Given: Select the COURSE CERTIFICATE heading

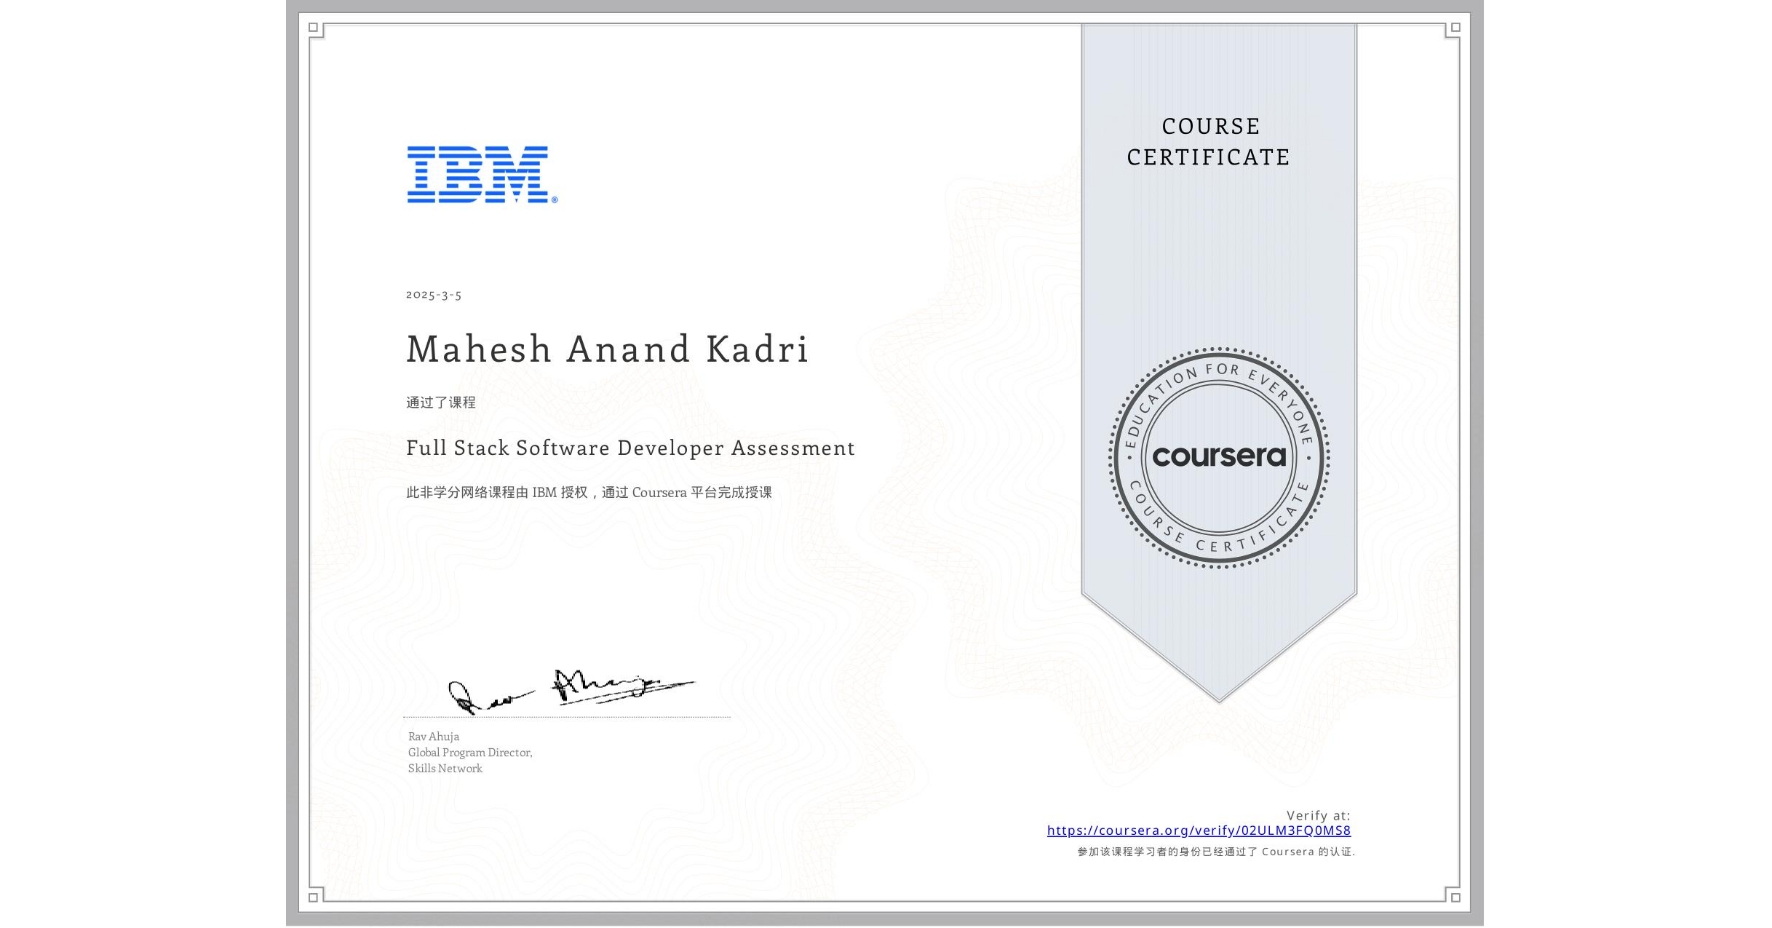Looking at the screenshot, I should (x=1208, y=142).
